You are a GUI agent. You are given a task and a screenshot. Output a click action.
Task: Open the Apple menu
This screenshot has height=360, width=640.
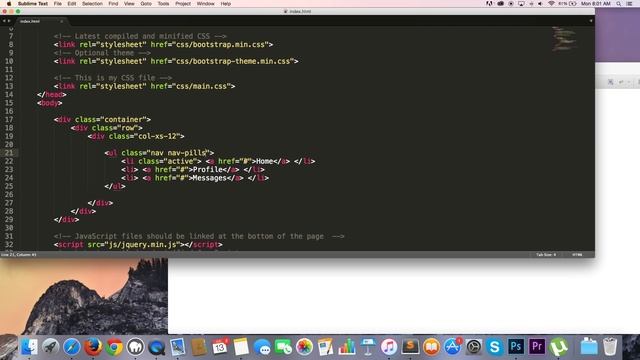pyautogui.click(x=9, y=4)
